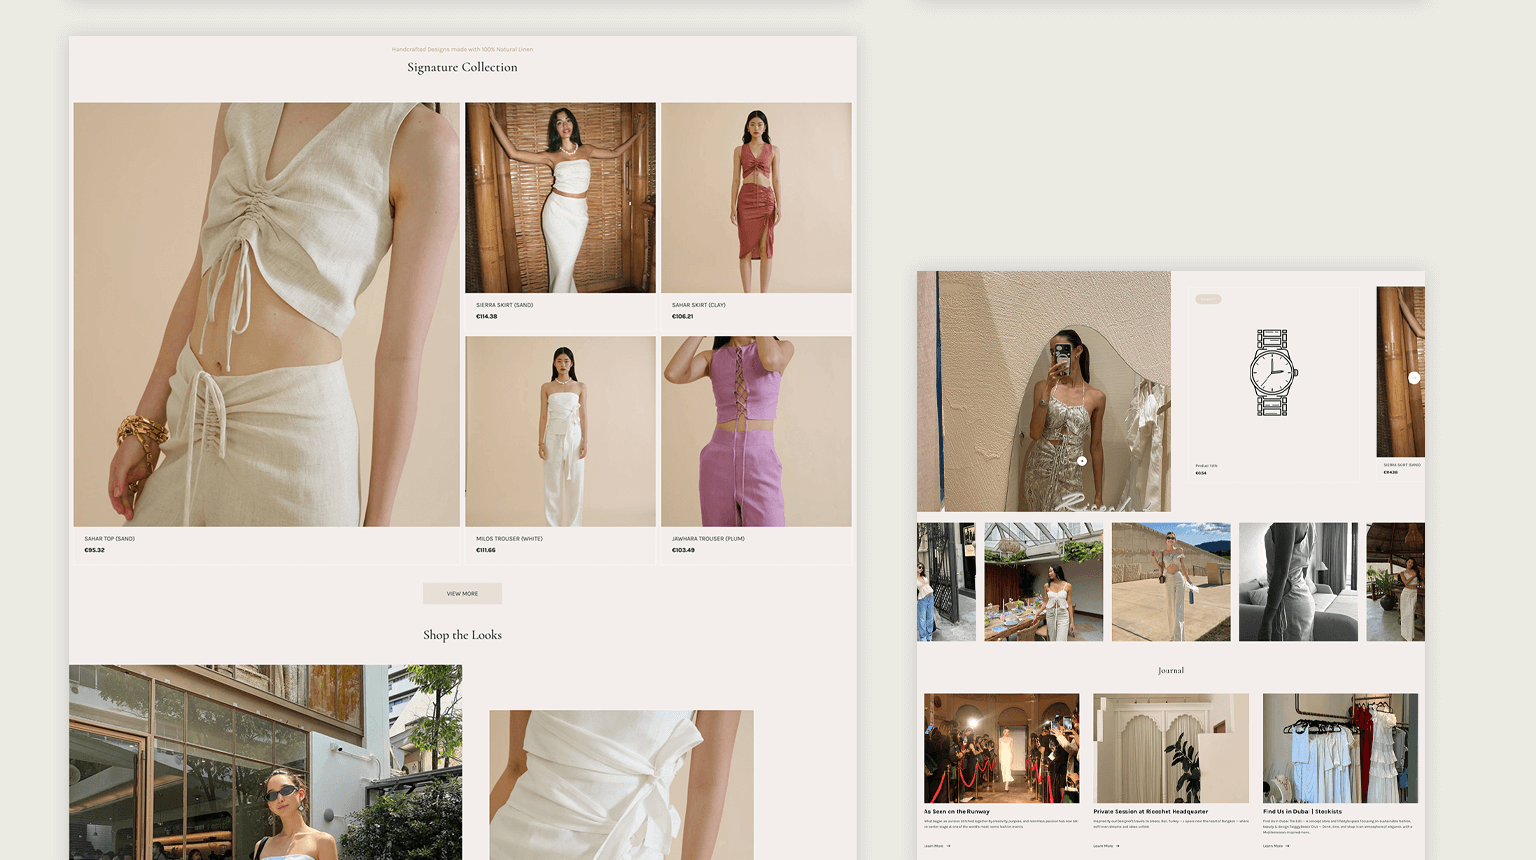Open the greenhouse dining table gallery photo
The image size is (1536, 860).
[x=1044, y=582]
